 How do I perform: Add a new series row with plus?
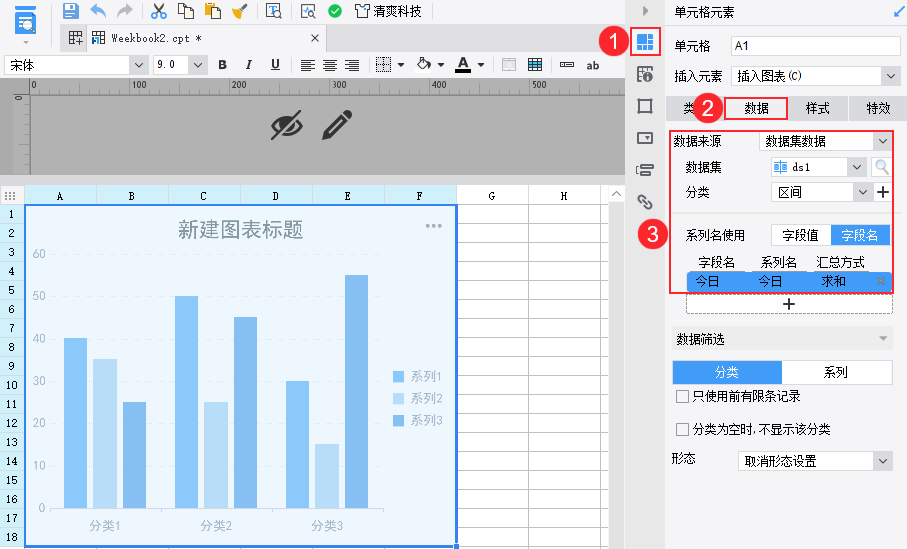click(789, 304)
